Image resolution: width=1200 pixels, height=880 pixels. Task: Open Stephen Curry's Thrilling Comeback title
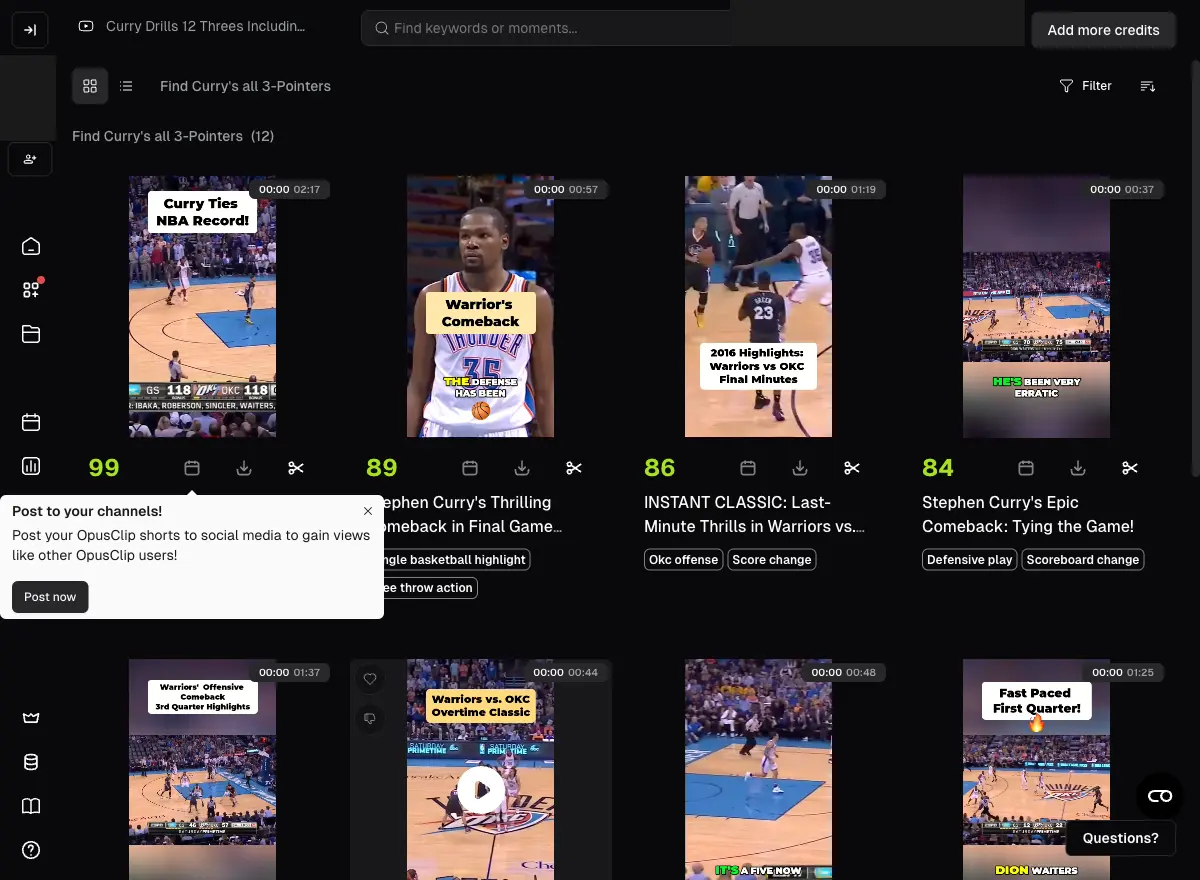[x=472, y=514]
